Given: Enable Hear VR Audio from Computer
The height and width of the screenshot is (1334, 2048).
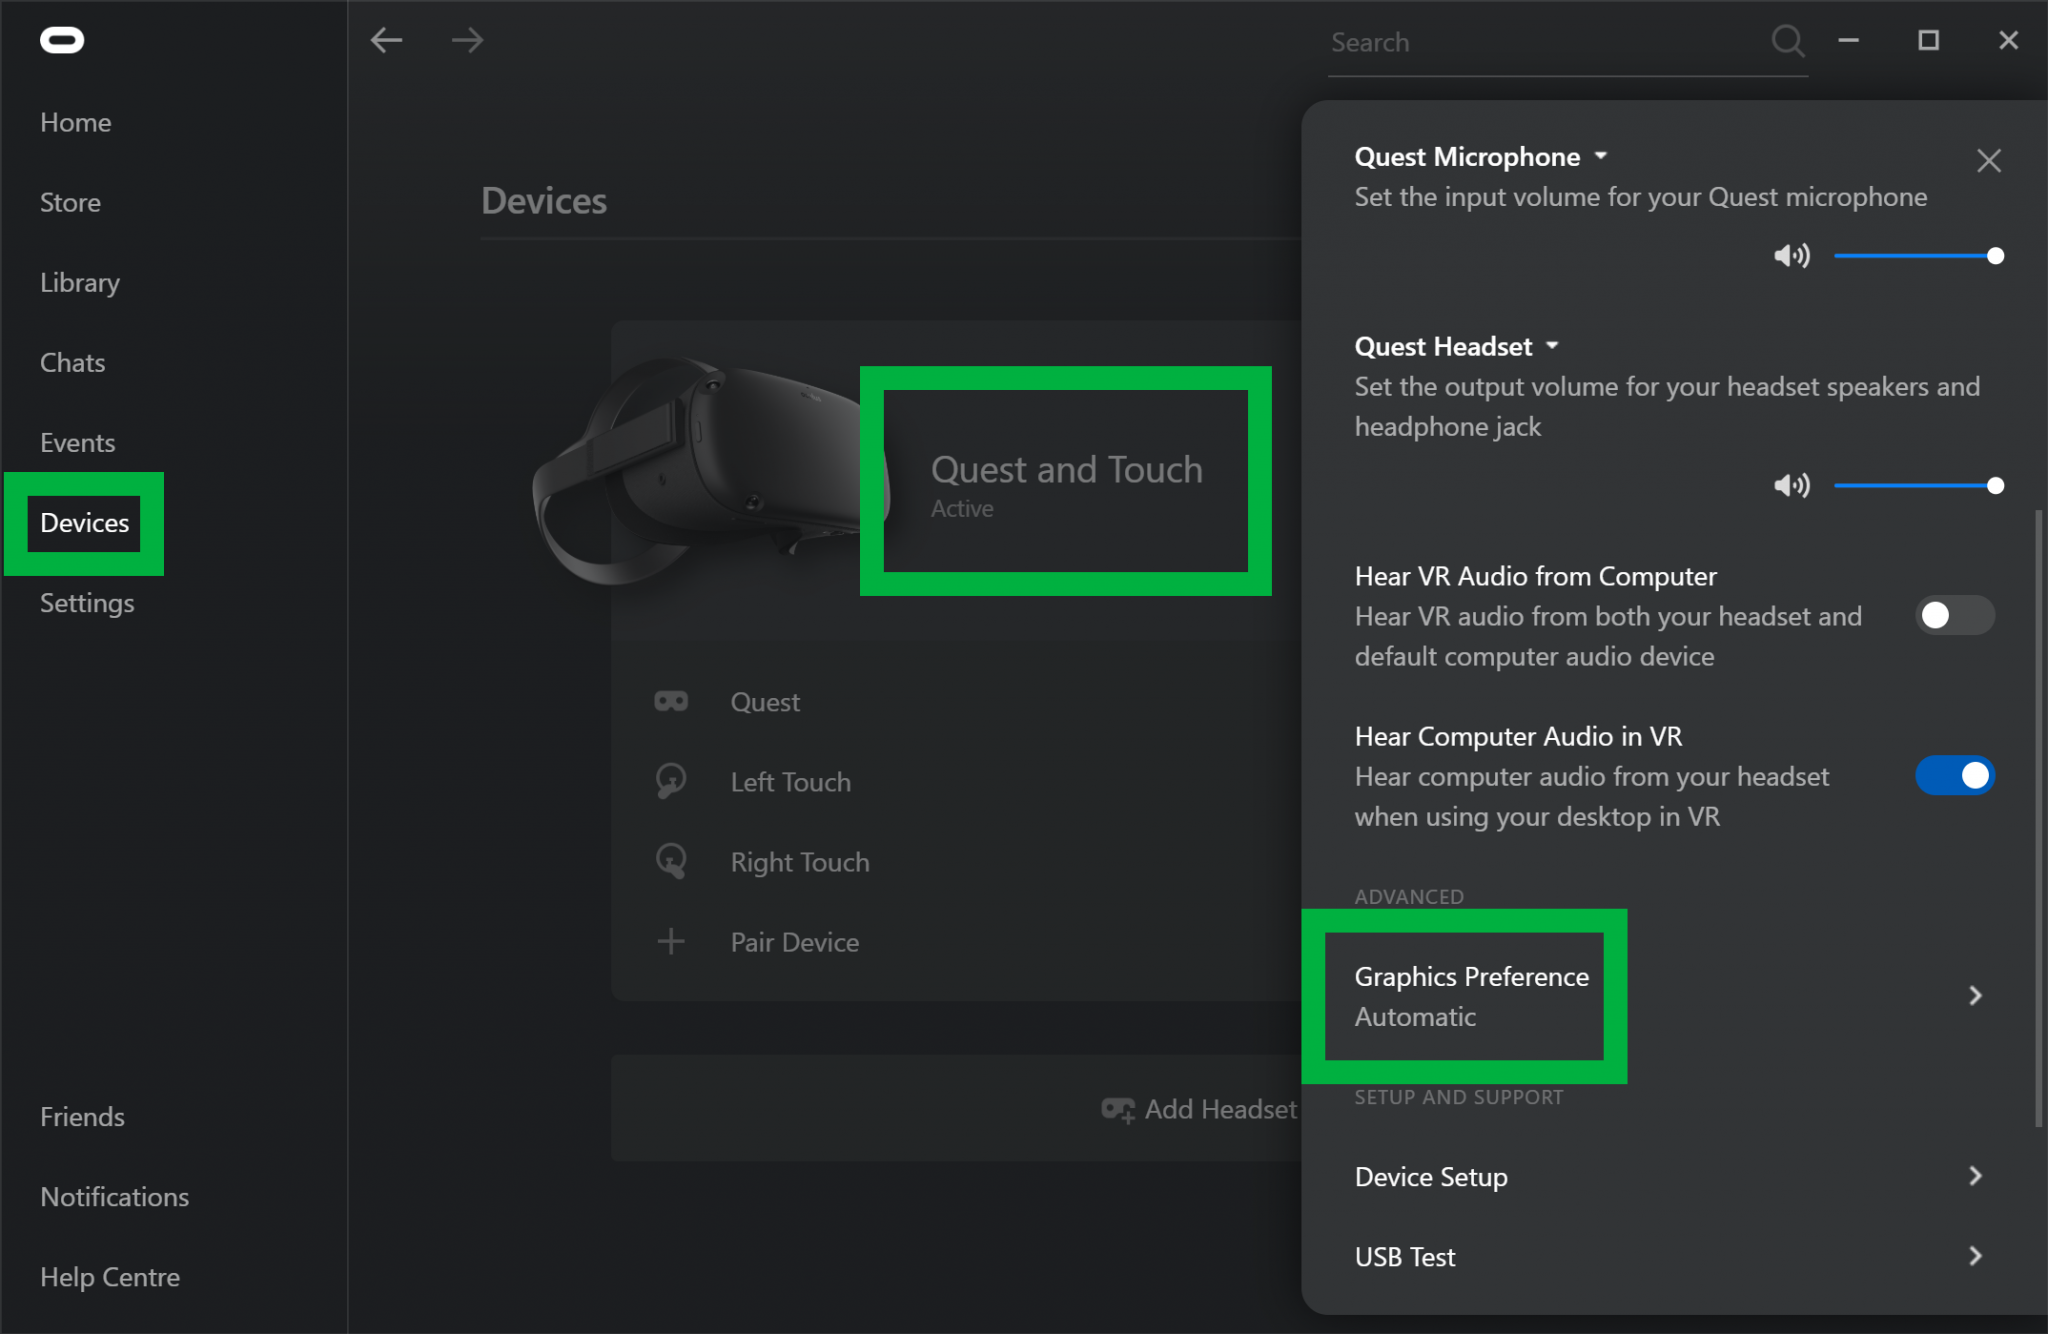Looking at the screenshot, I should (x=1954, y=615).
